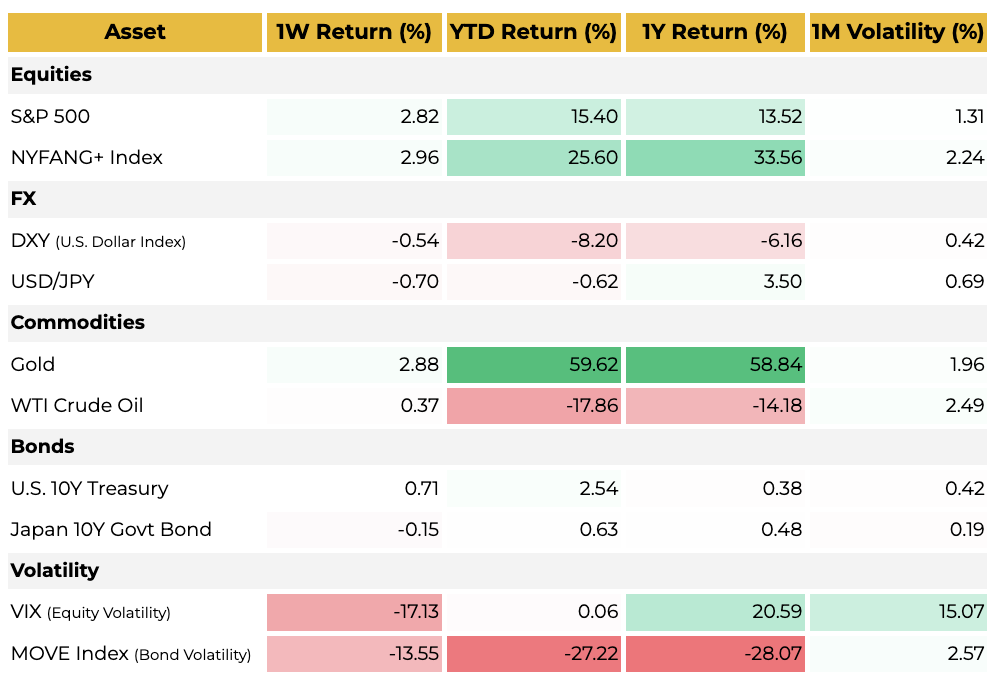
Task: Click Gold's green YTD return cell 59.62
Action: click(x=534, y=365)
